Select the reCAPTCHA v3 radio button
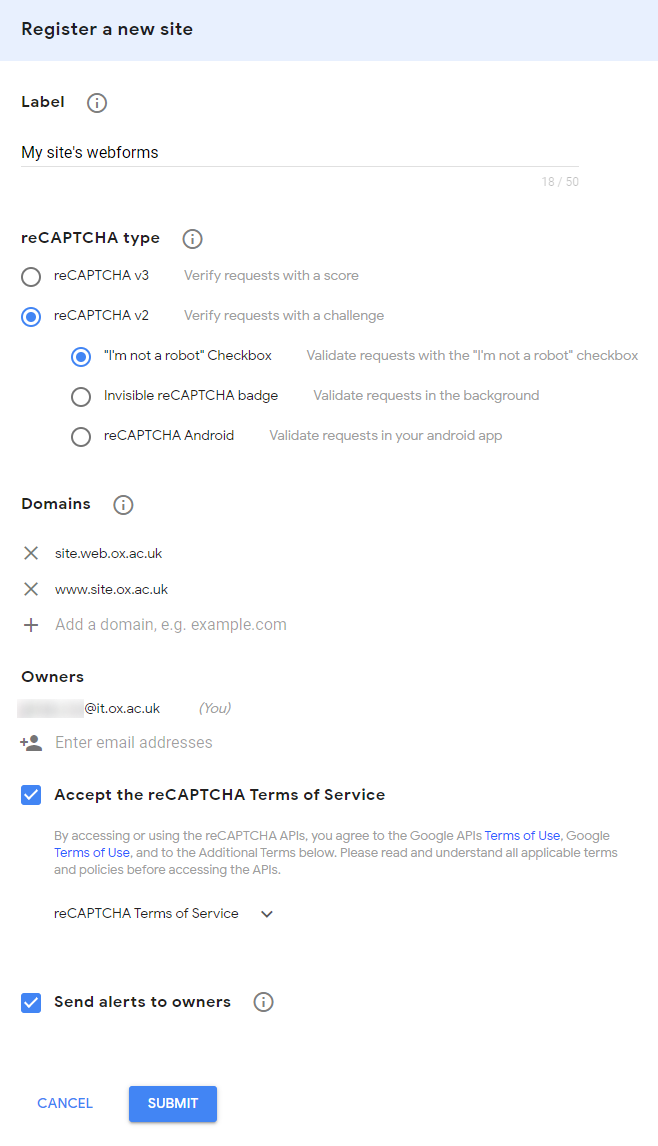The width and height of the screenshot is (658, 1146). [31, 276]
